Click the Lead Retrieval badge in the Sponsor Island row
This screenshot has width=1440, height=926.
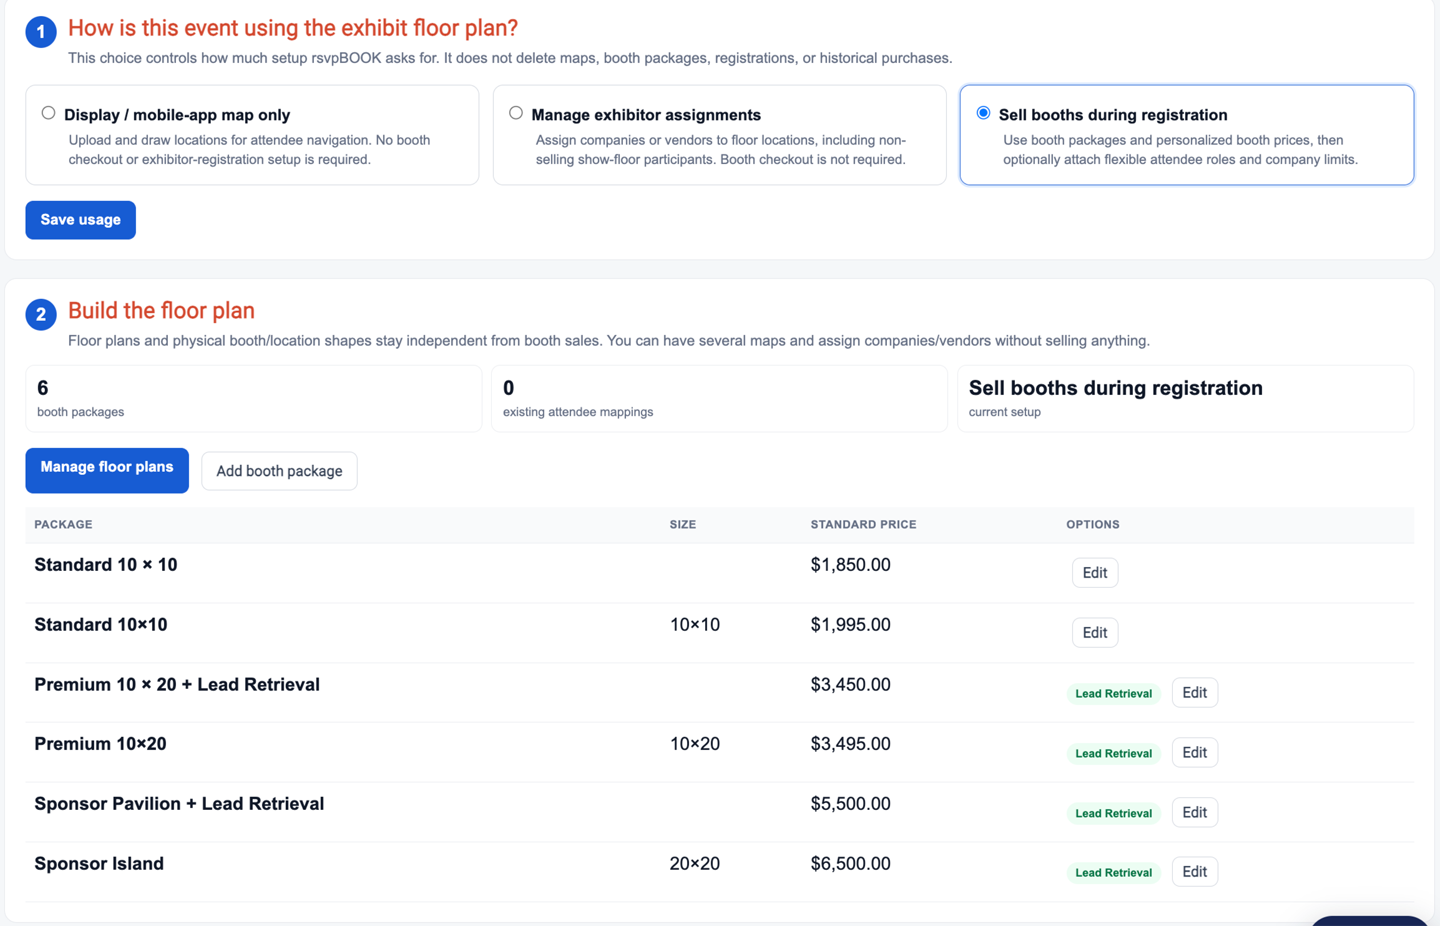(x=1114, y=873)
